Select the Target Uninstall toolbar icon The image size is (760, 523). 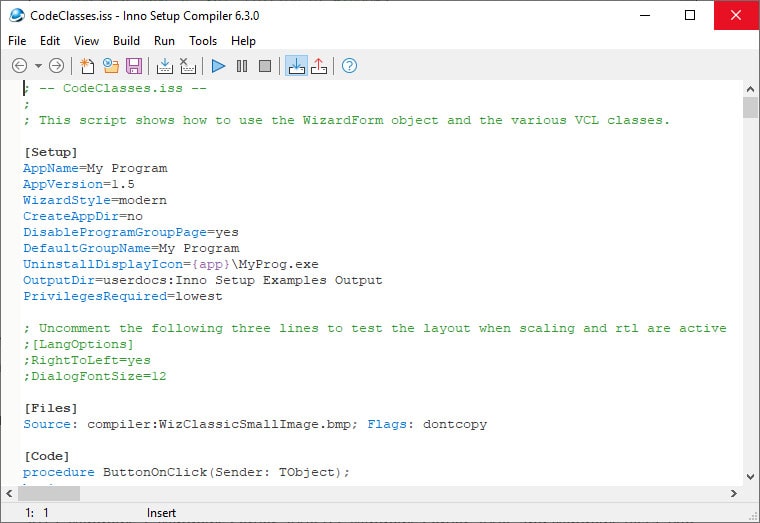pyautogui.click(x=319, y=65)
